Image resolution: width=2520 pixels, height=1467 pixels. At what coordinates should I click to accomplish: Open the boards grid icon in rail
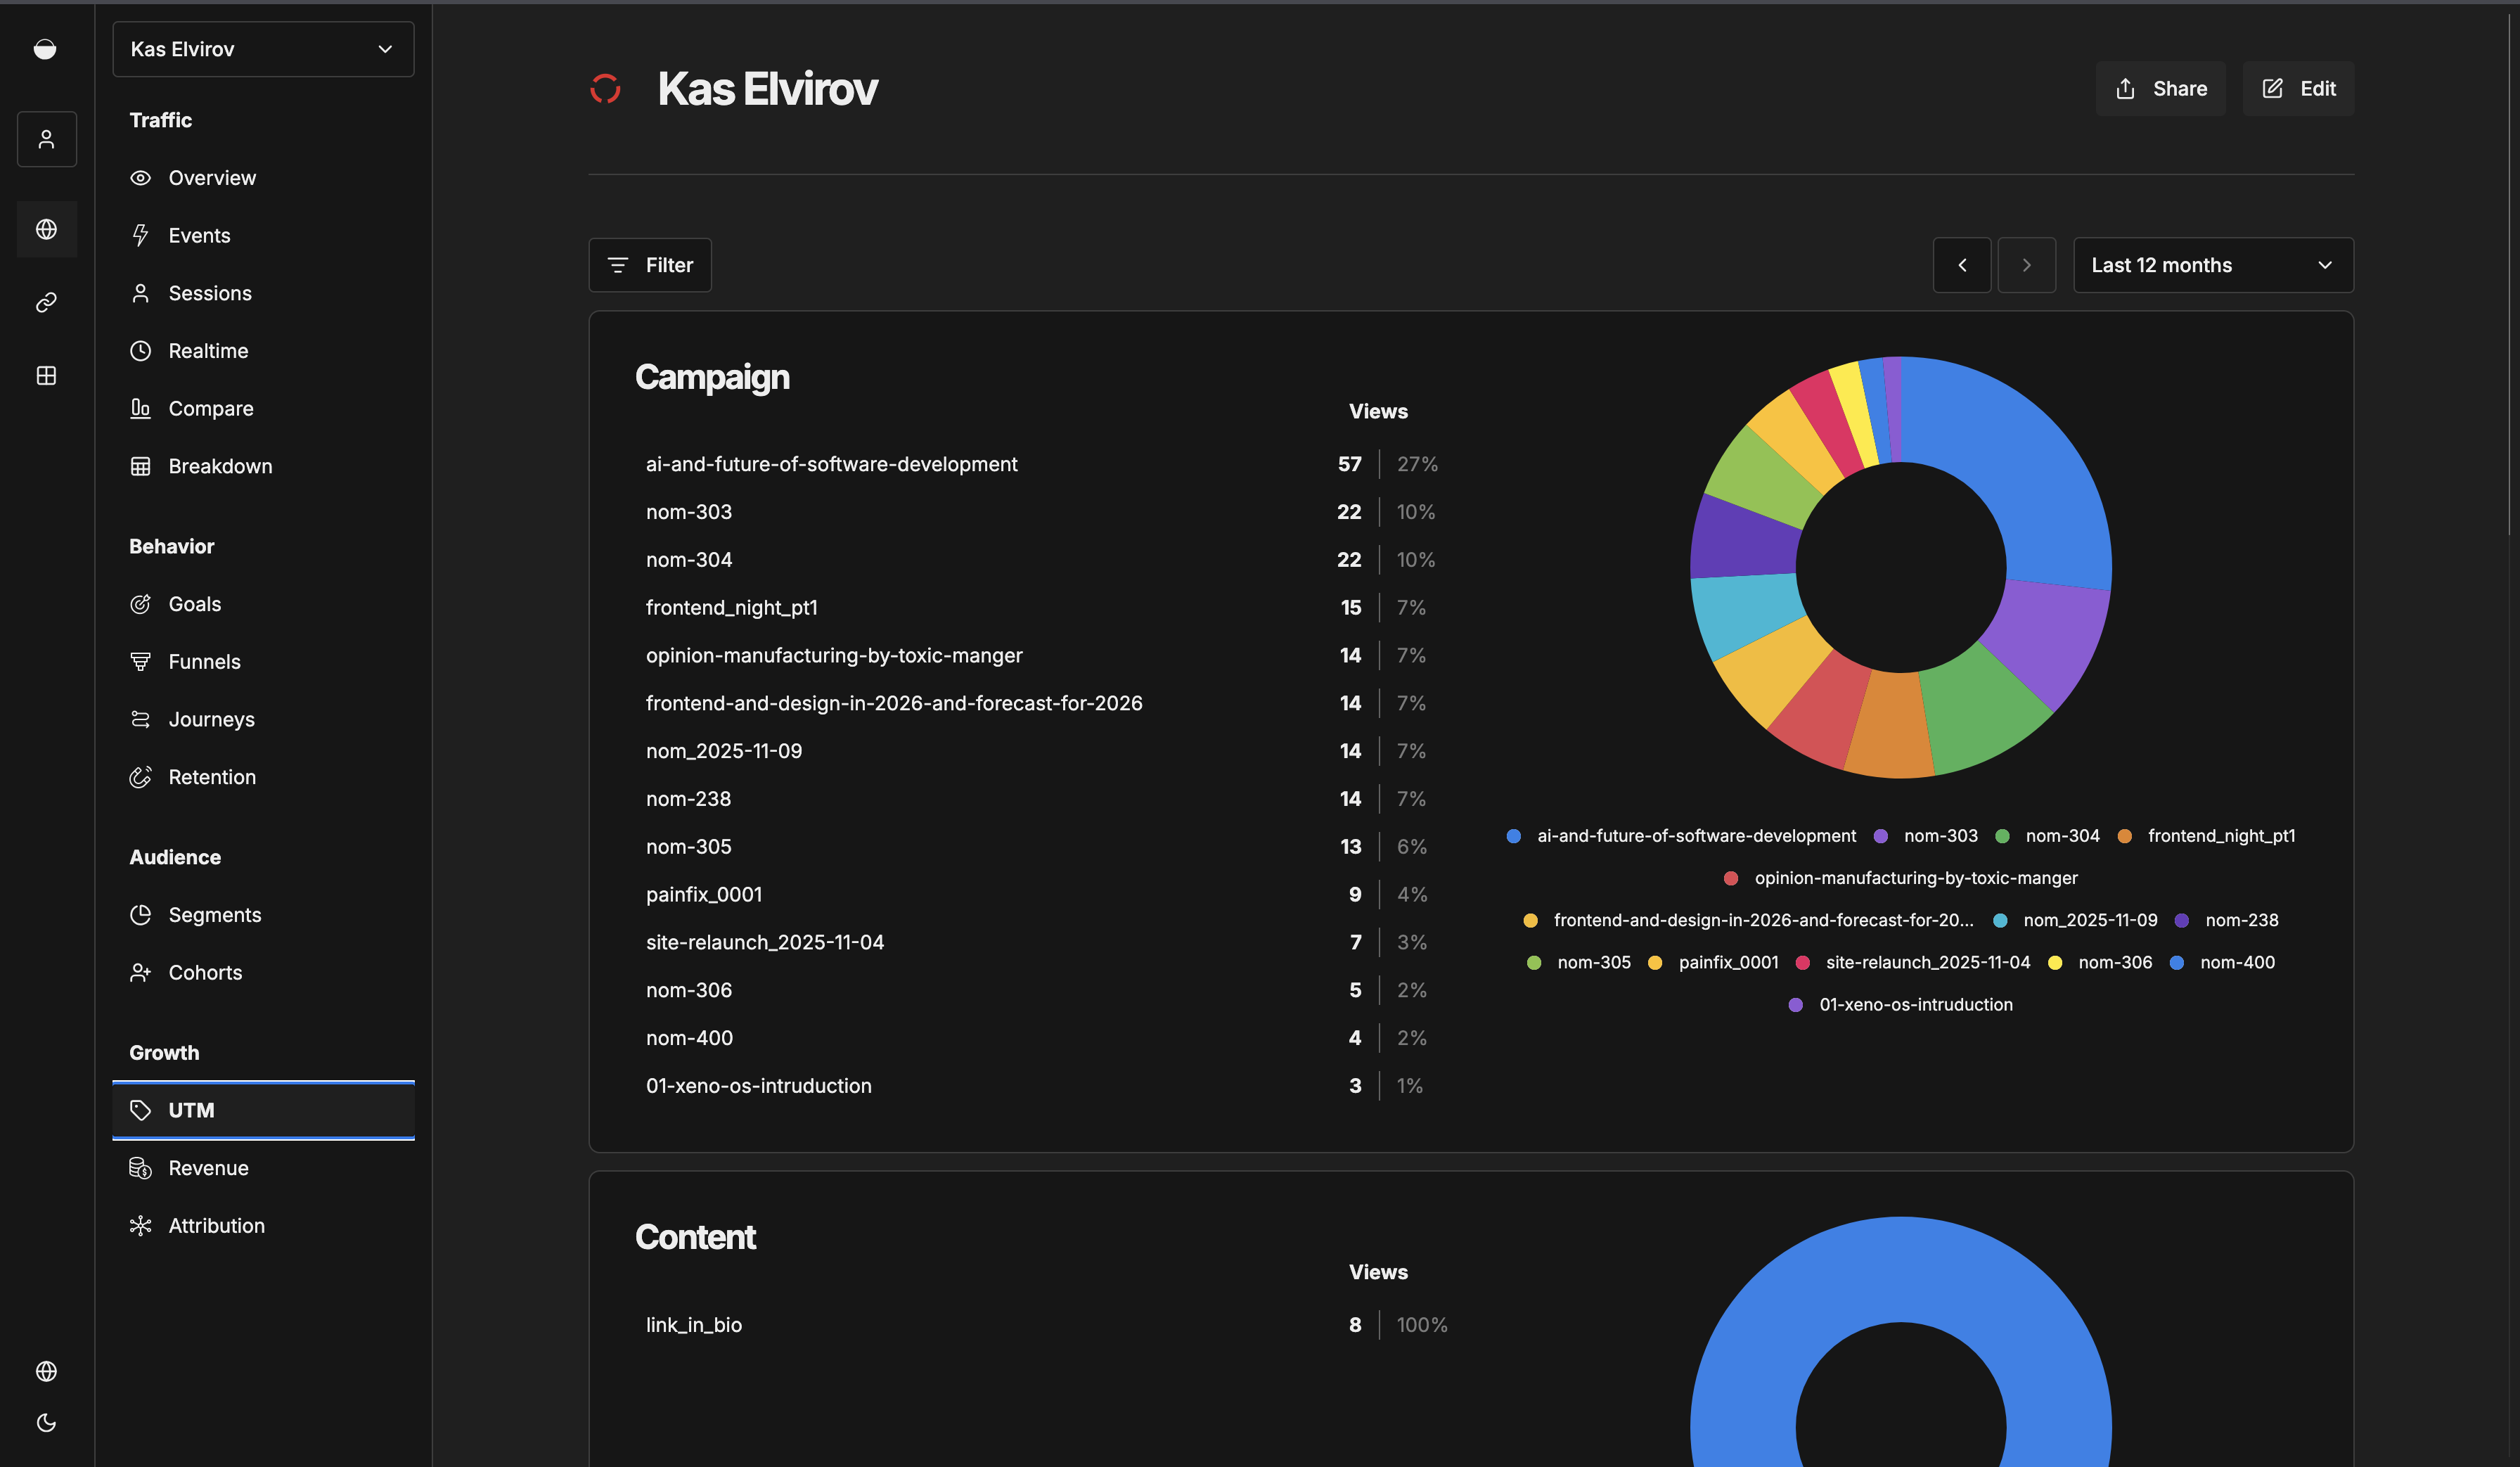pos(46,375)
